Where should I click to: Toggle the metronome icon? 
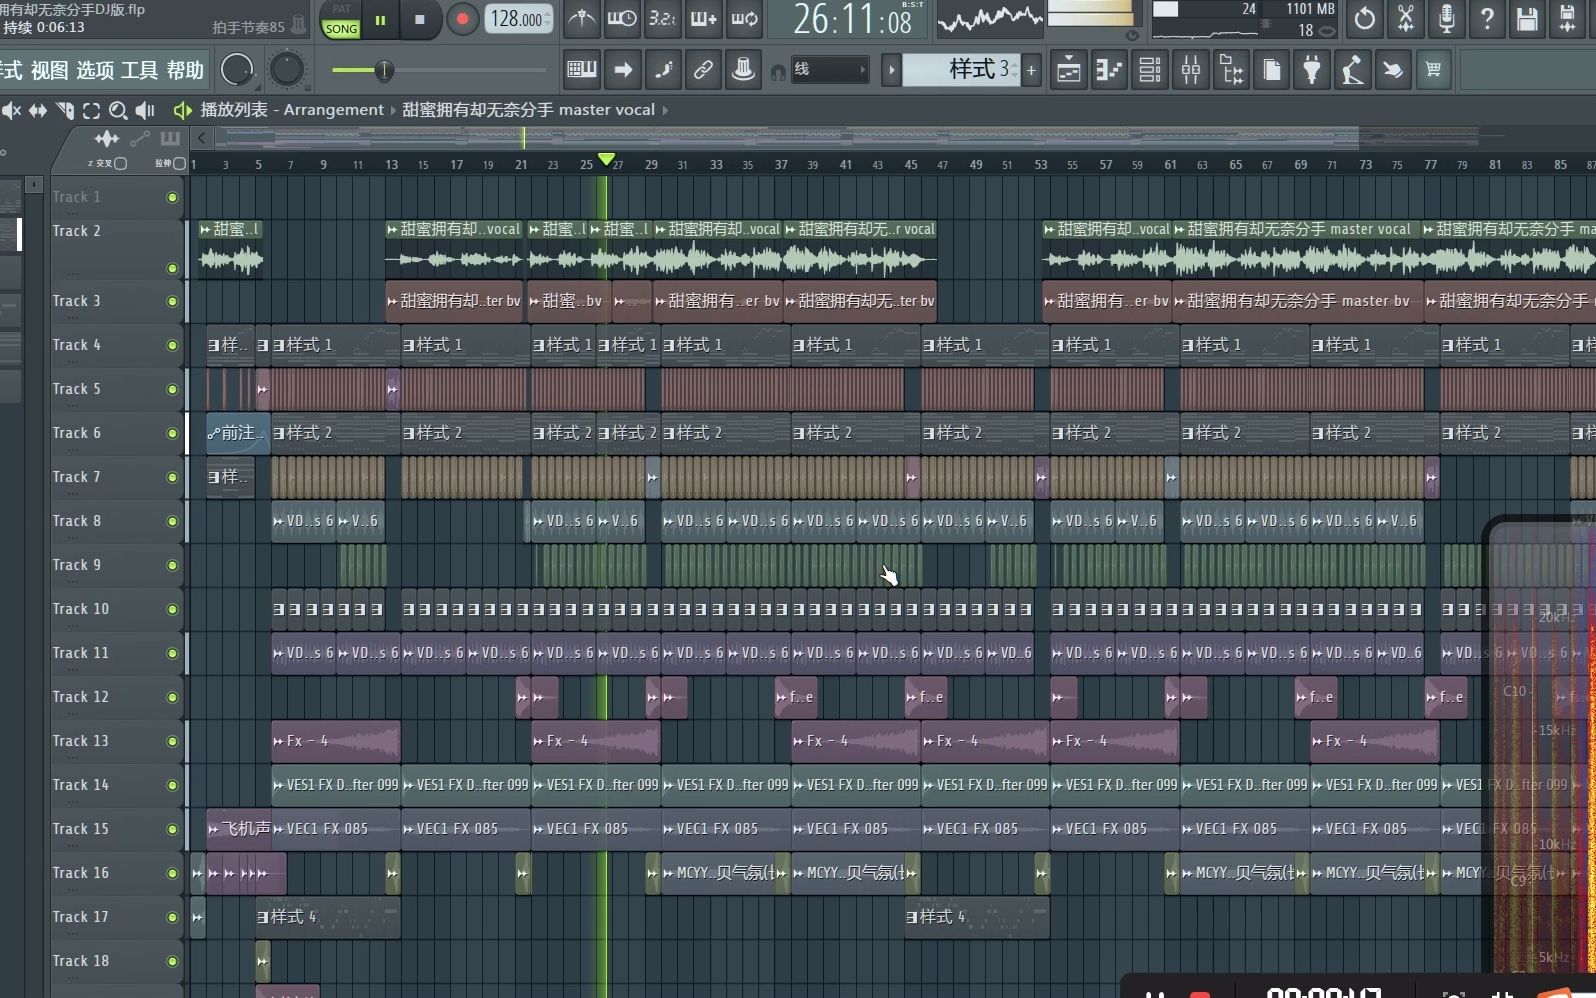[x=581, y=19]
